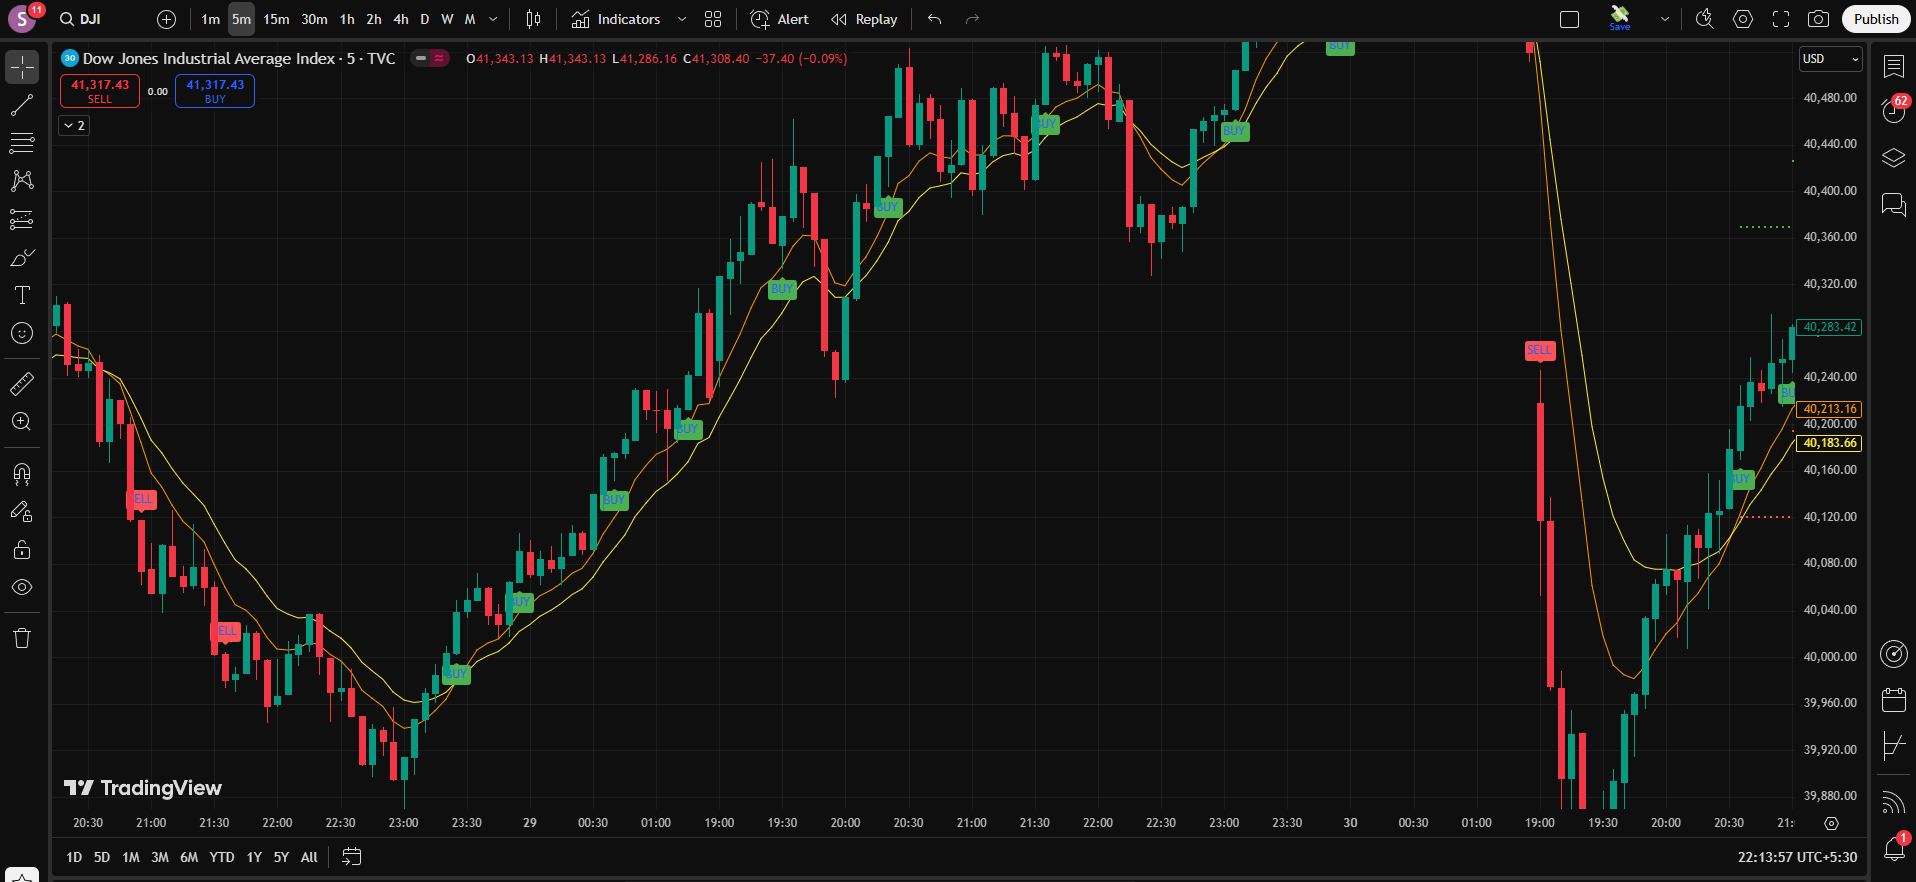This screenshot has width=1916, height=882.
Task: Open the USD currency dropdown
Action: tap(1830, 59)
